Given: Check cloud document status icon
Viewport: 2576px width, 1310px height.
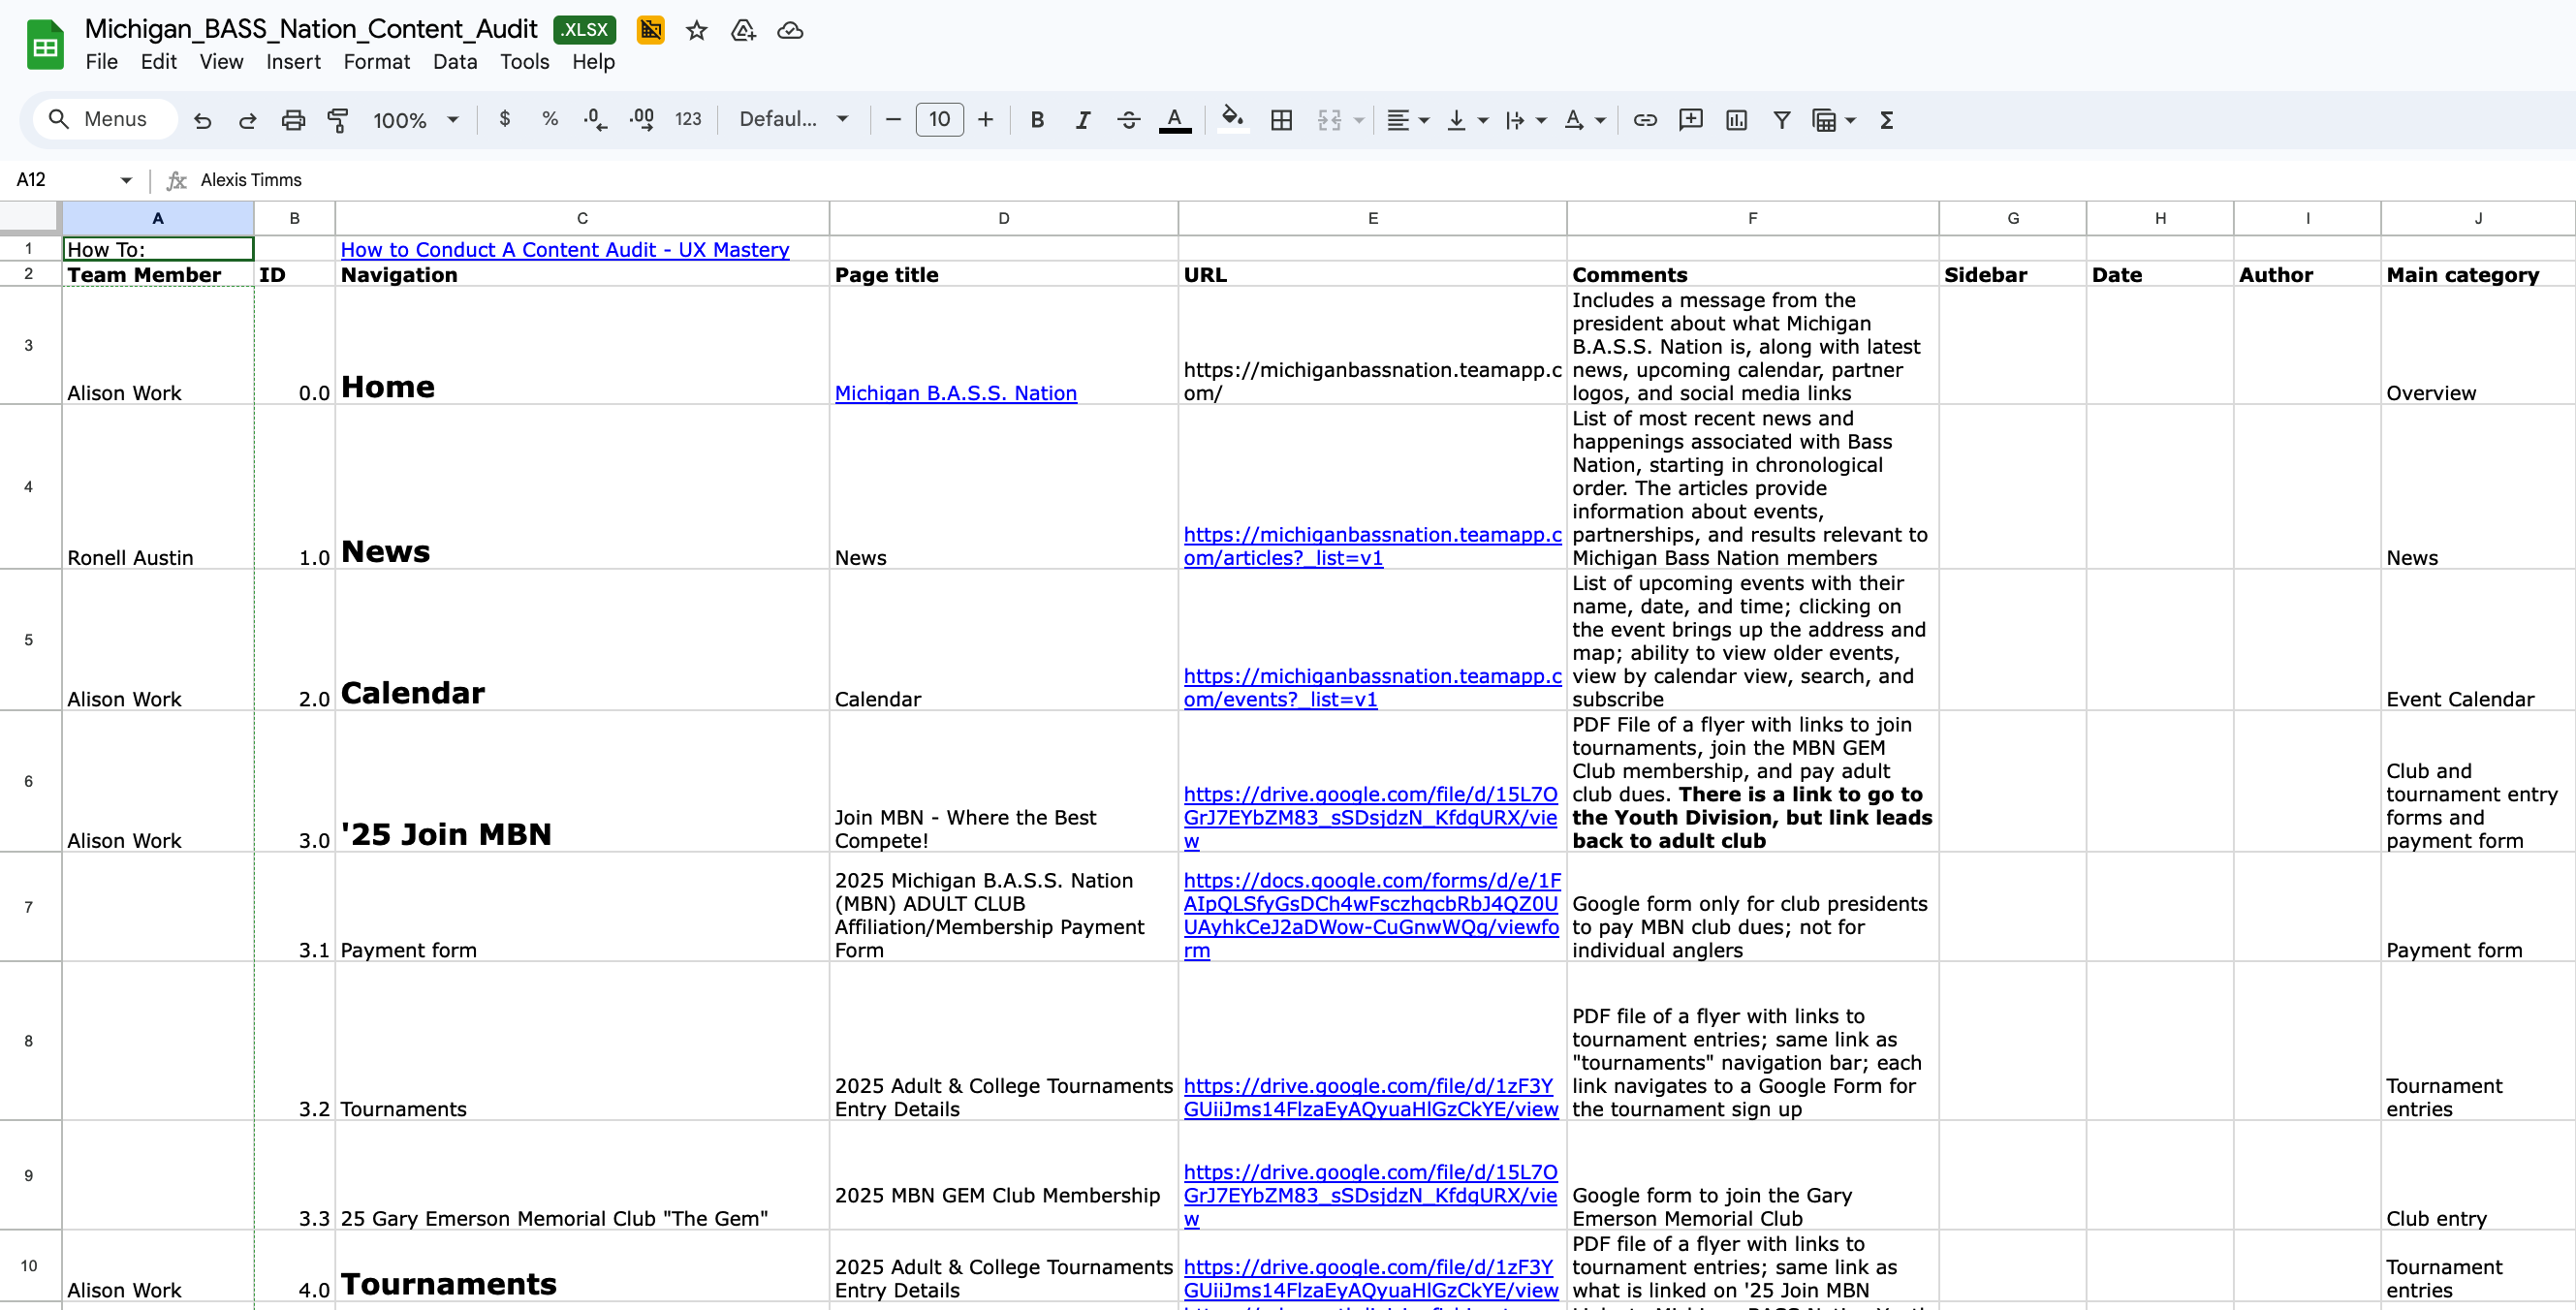Looking at the screenshot, I should tap(790, 31).
